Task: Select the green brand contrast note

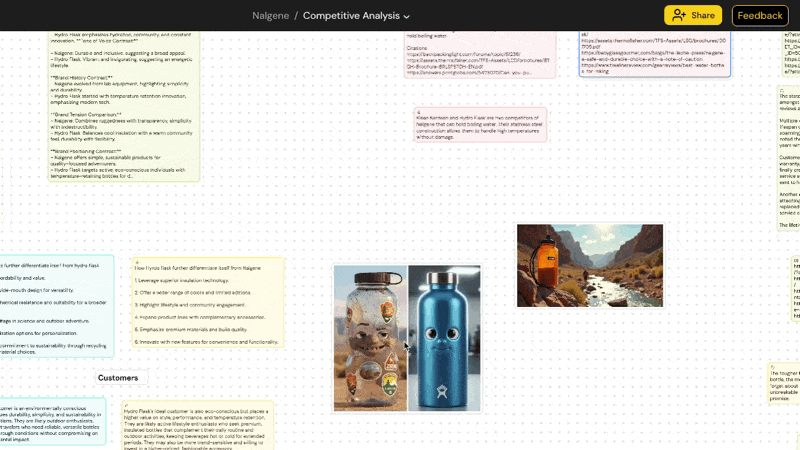Action: 124,105
